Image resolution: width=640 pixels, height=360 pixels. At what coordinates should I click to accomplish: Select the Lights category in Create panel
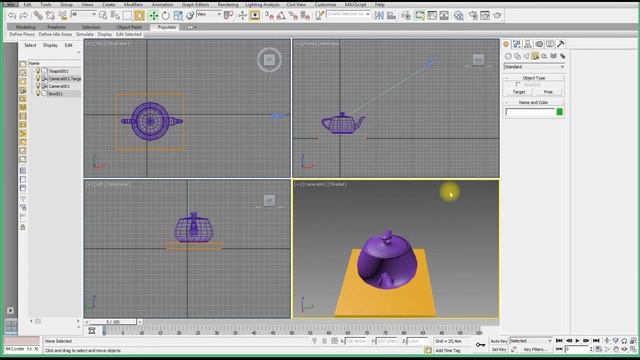pyautogui.click(x=526, y=56)
